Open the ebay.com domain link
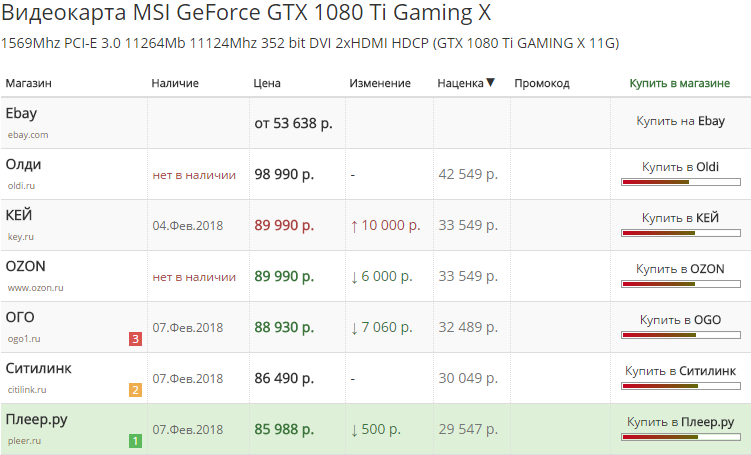The width and height of the screenshot is (751, 455). tap(28, 135)
